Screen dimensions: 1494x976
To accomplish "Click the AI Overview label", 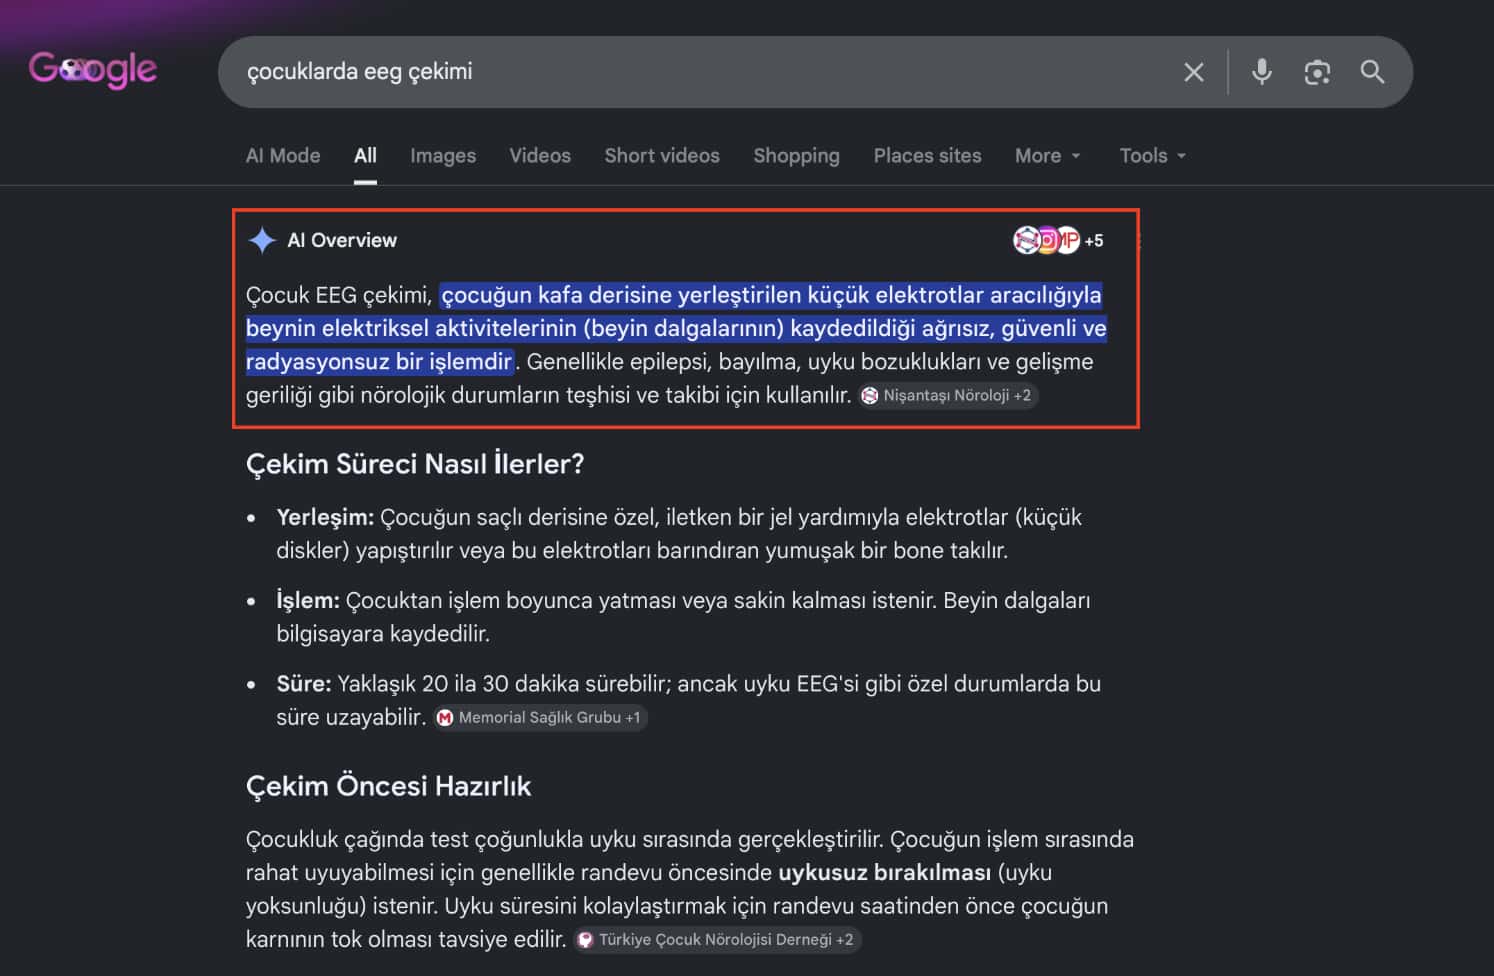I will (x=342, y=240).
